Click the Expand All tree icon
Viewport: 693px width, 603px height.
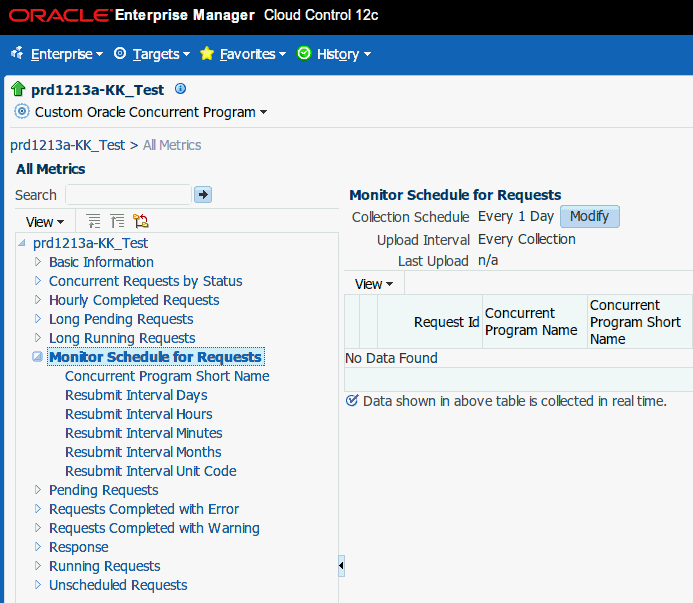click(93, 221)
